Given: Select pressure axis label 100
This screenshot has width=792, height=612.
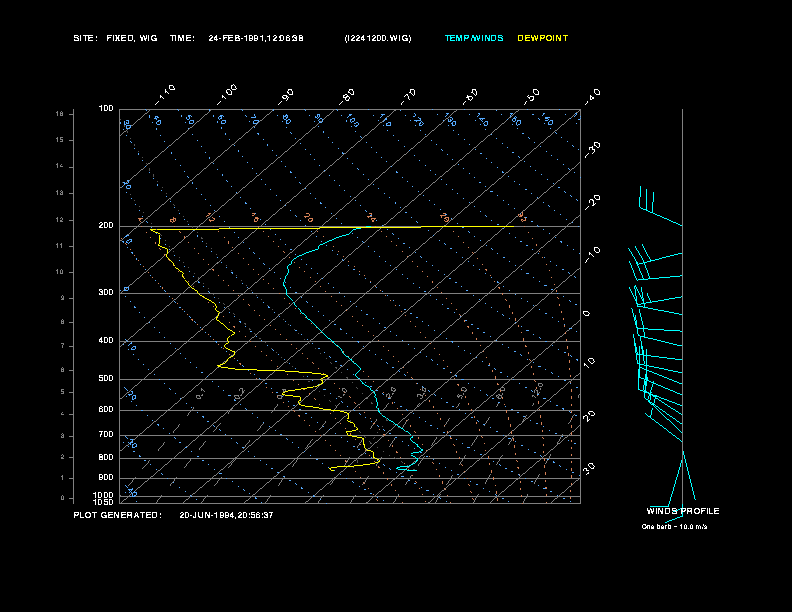Looking at the screenshot, I should tap(106, 108).
